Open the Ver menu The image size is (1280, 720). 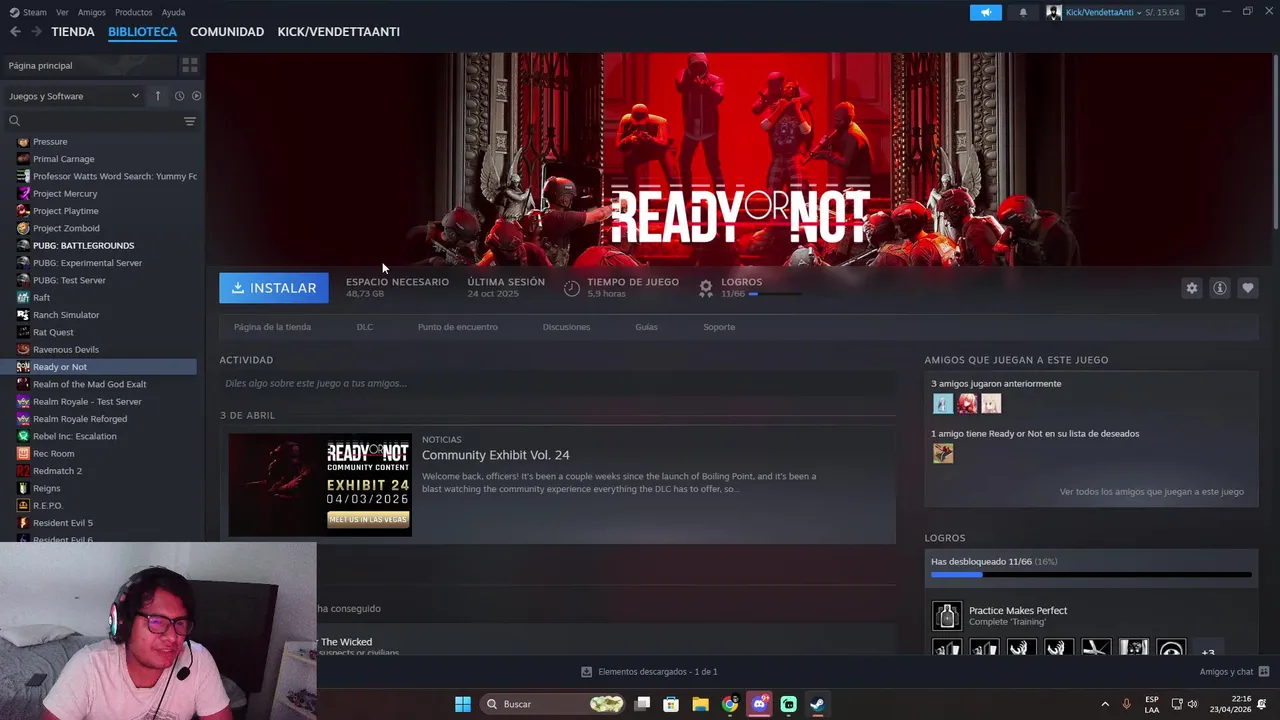(63, 12)
